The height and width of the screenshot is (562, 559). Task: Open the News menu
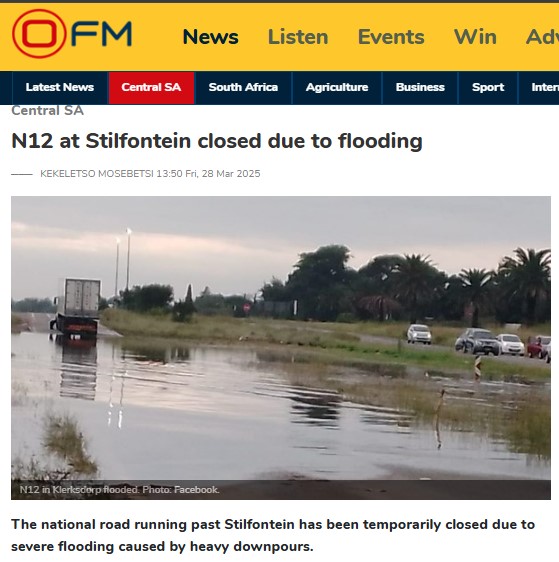(210, 37)
